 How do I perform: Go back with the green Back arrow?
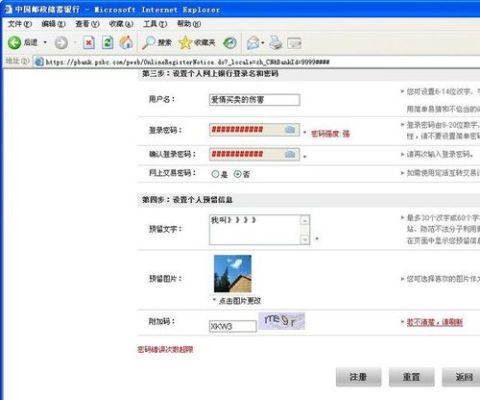coord(14,43)
